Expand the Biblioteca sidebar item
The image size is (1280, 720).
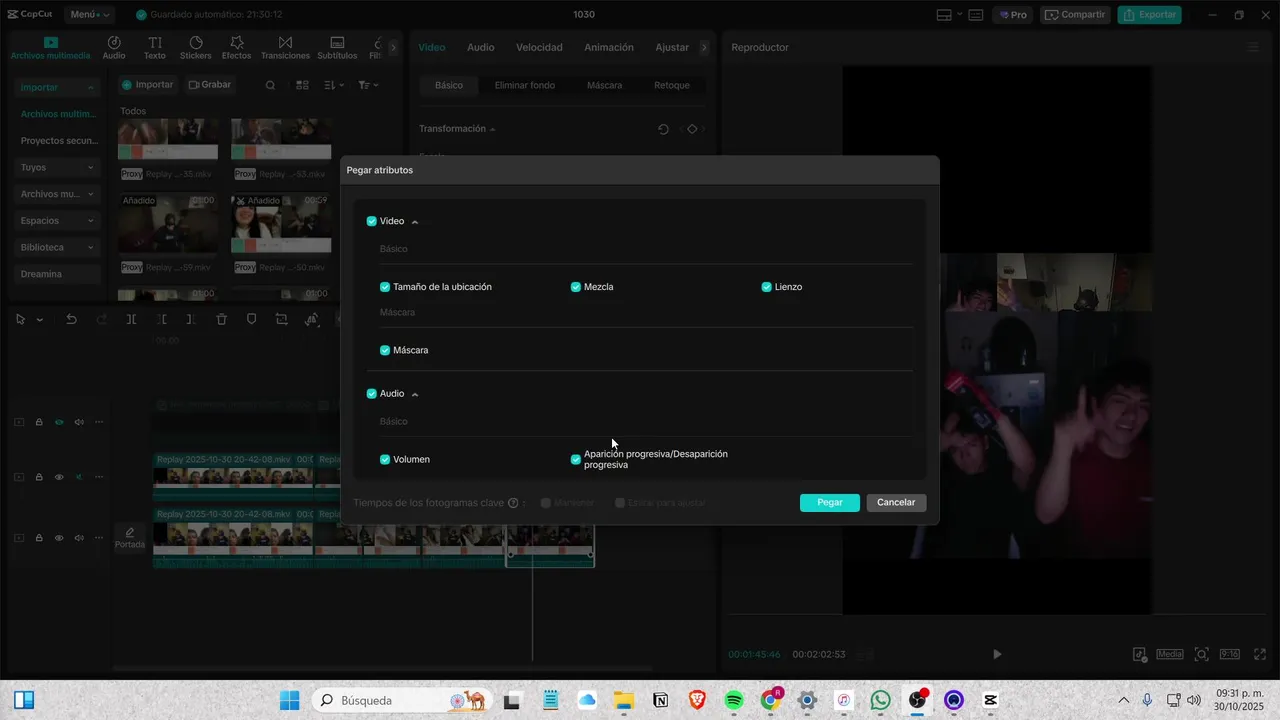tap(58, 248)
